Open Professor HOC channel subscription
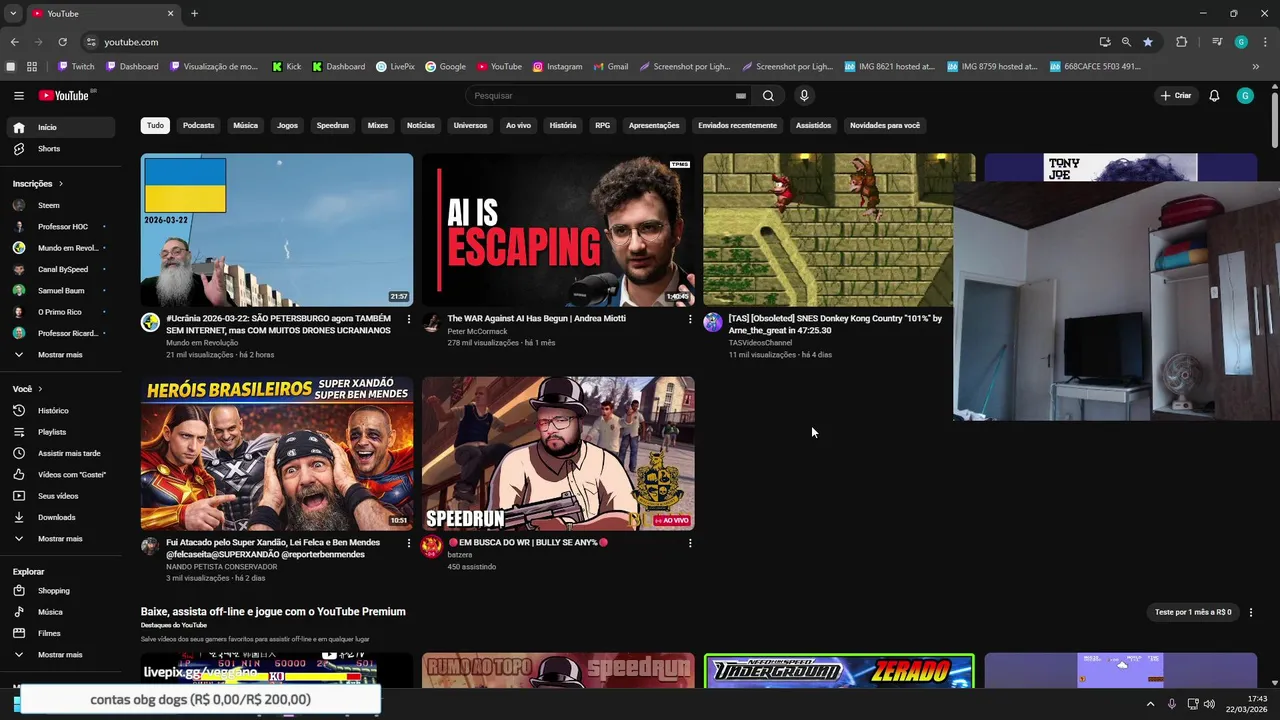1280x720 pixels. 62,227
